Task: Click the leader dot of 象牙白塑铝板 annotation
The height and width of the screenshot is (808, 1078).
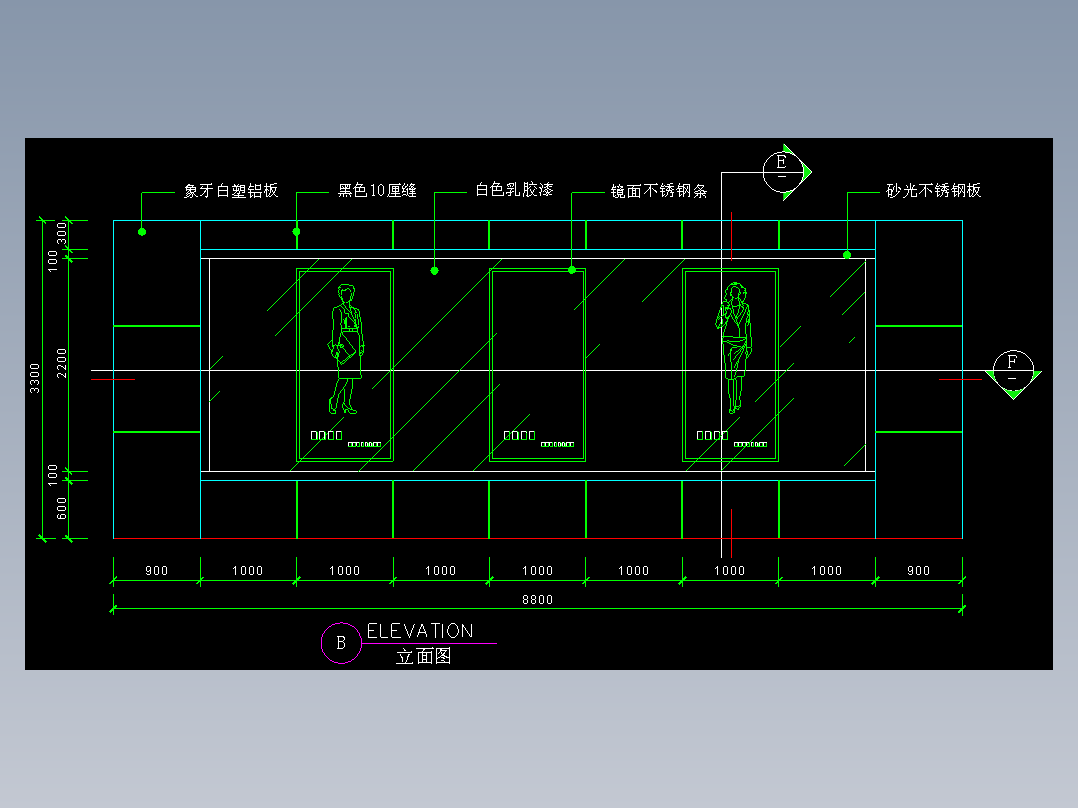Action: click(x=142, y=232)
